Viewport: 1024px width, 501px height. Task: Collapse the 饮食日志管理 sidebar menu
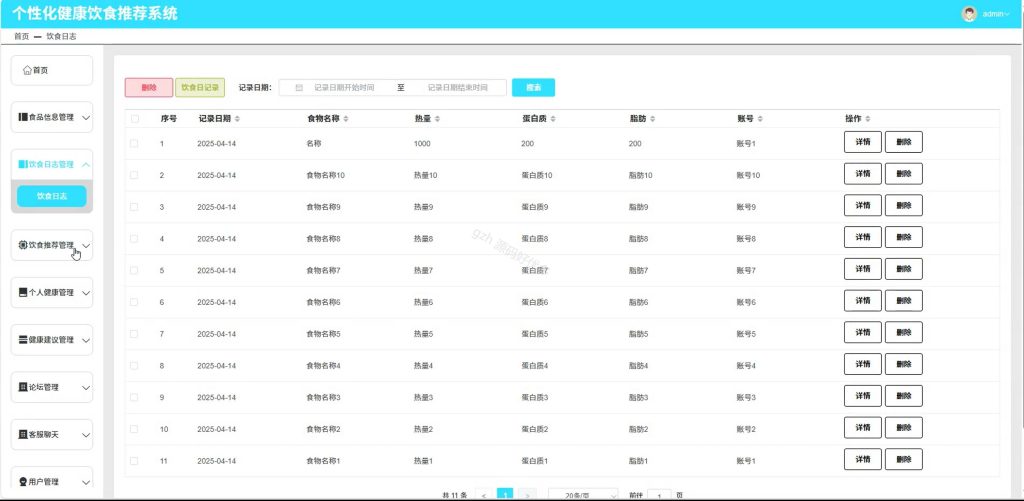click(52, 165)
